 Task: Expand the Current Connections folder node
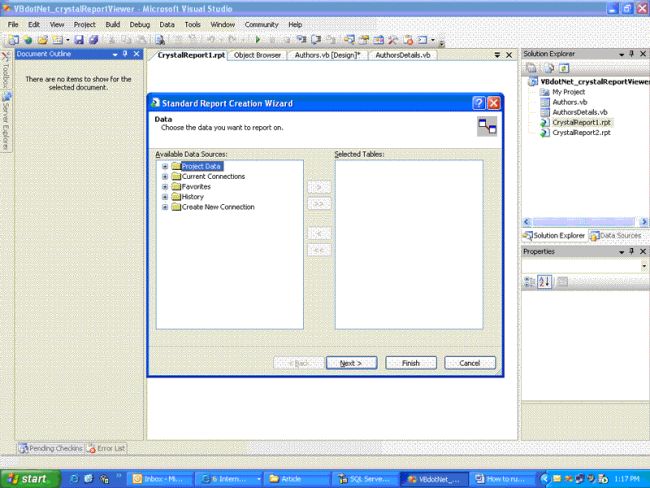[x=165, y=177]
